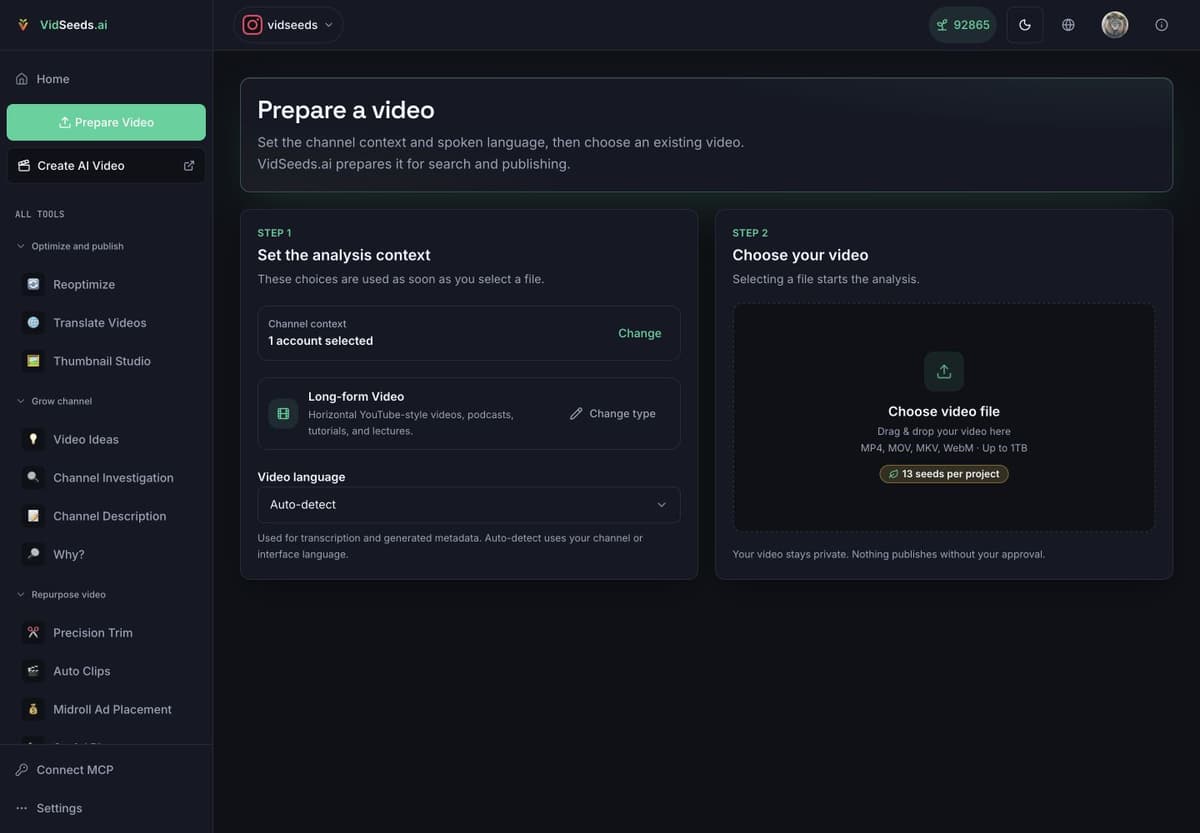Viewport: 1200px width, 833px height.
Task: Click the Why? magnifier icon
Action: [33, 554]
